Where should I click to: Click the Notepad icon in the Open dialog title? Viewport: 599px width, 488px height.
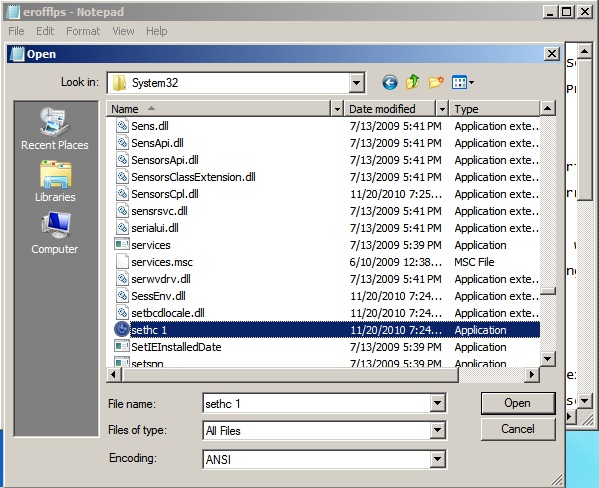pyautogui.click(x=17, y=54)
